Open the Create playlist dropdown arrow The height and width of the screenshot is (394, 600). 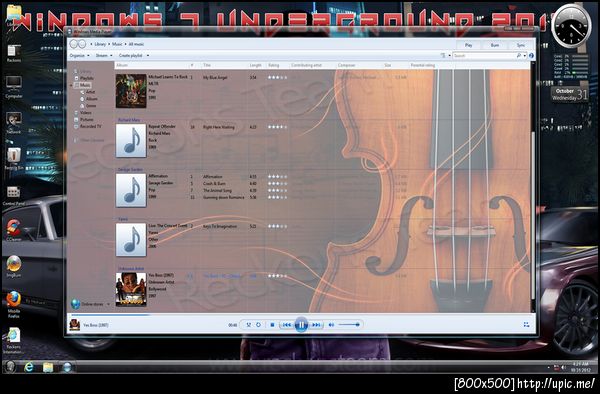(x=148, y=56)
